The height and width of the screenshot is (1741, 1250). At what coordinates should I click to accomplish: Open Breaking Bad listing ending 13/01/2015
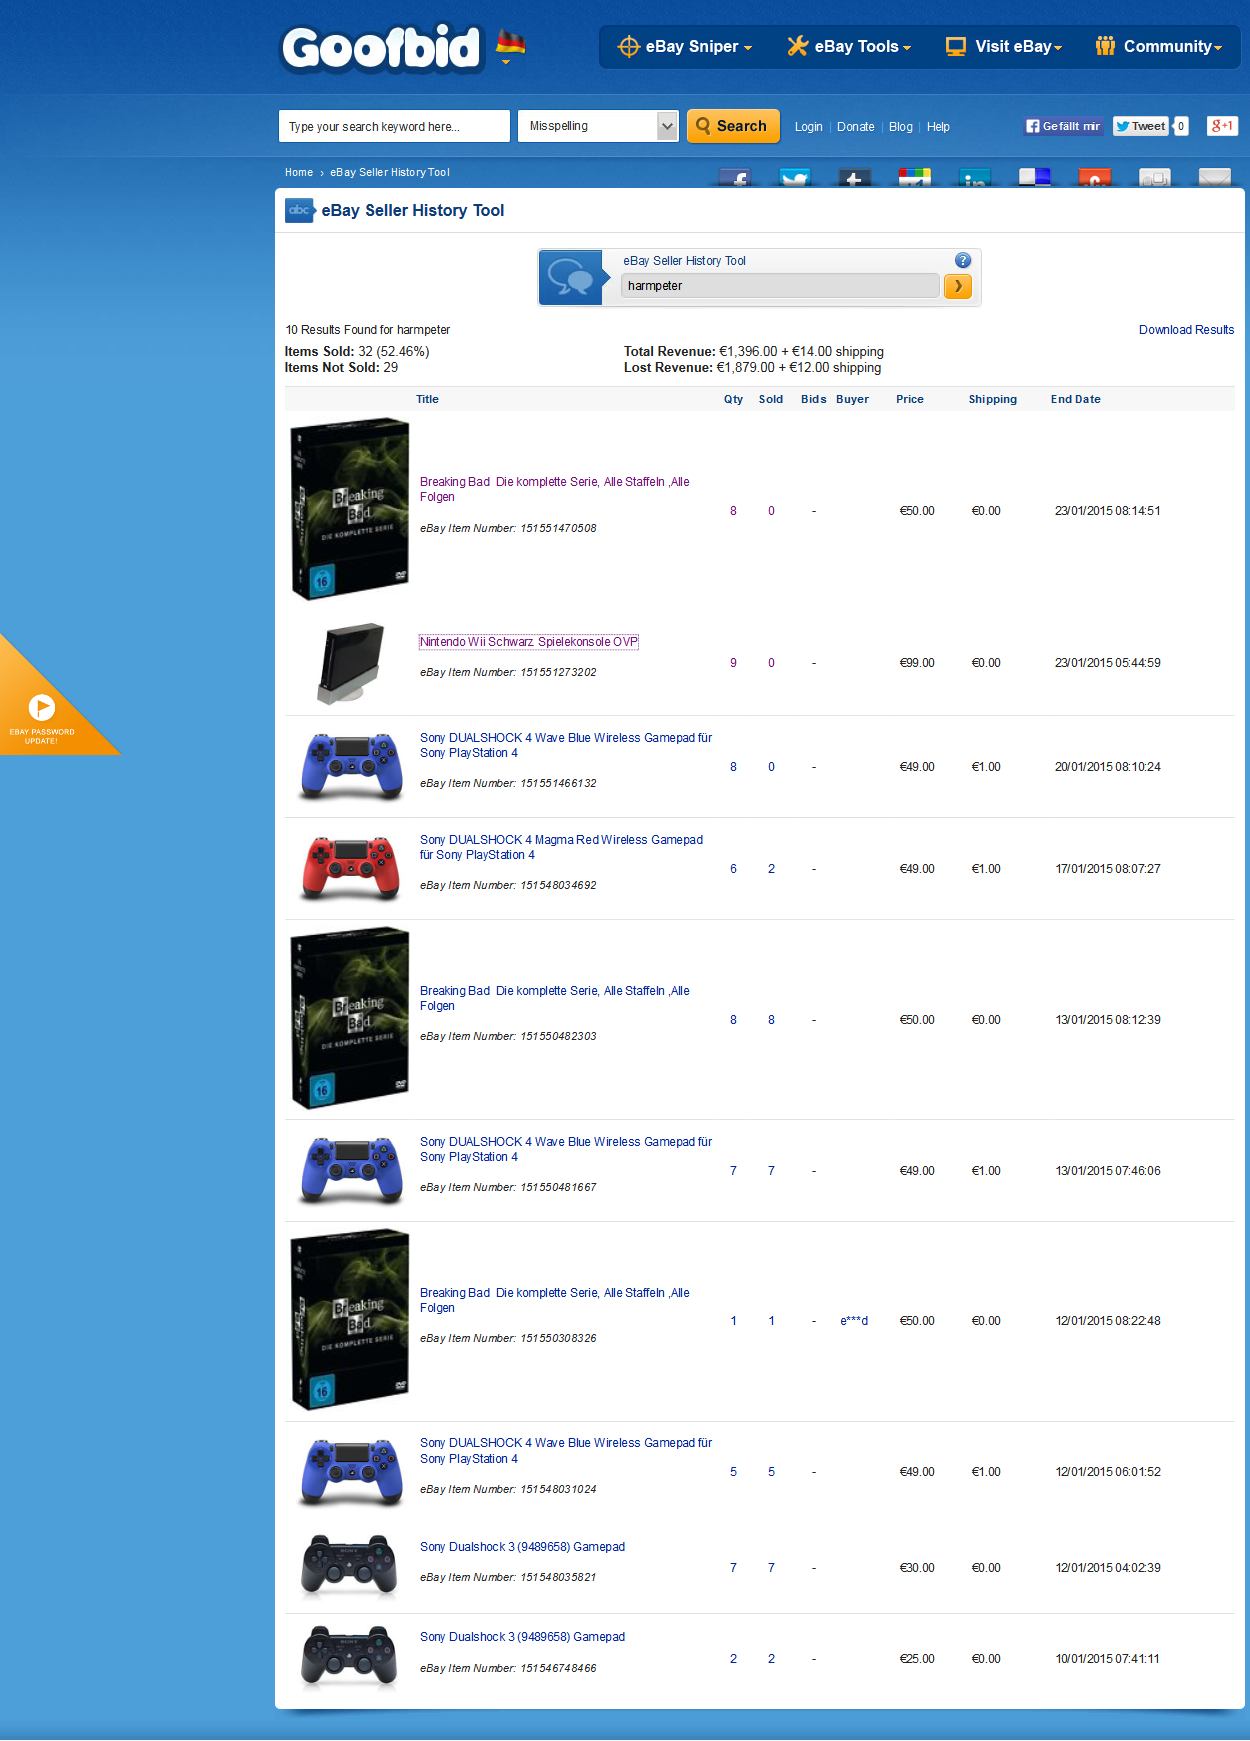(x=555, y=998)
